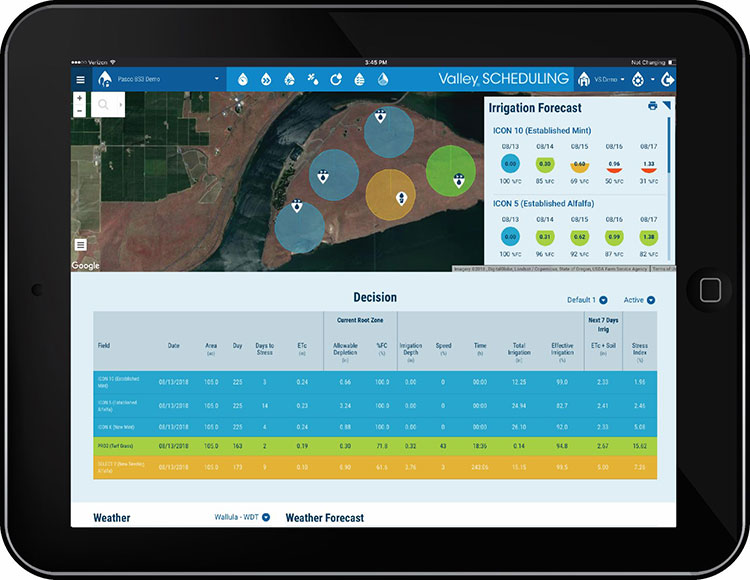Expand the VS Demo account dropdown
The image size is (750, 580).
[x=609, y=79]
